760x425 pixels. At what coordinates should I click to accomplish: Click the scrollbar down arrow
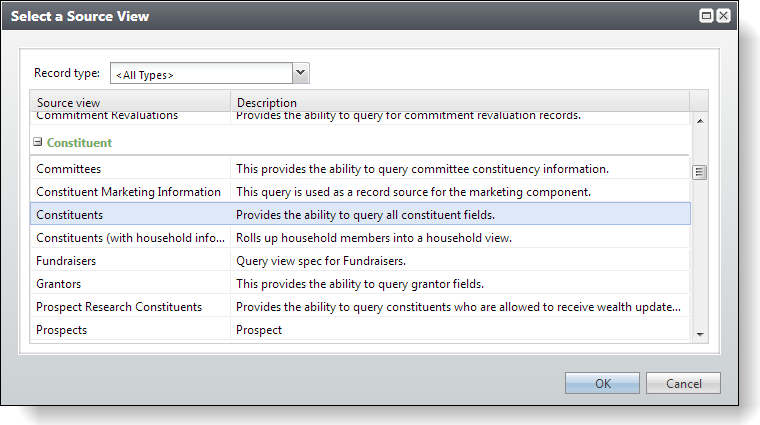tap(700, 334)
